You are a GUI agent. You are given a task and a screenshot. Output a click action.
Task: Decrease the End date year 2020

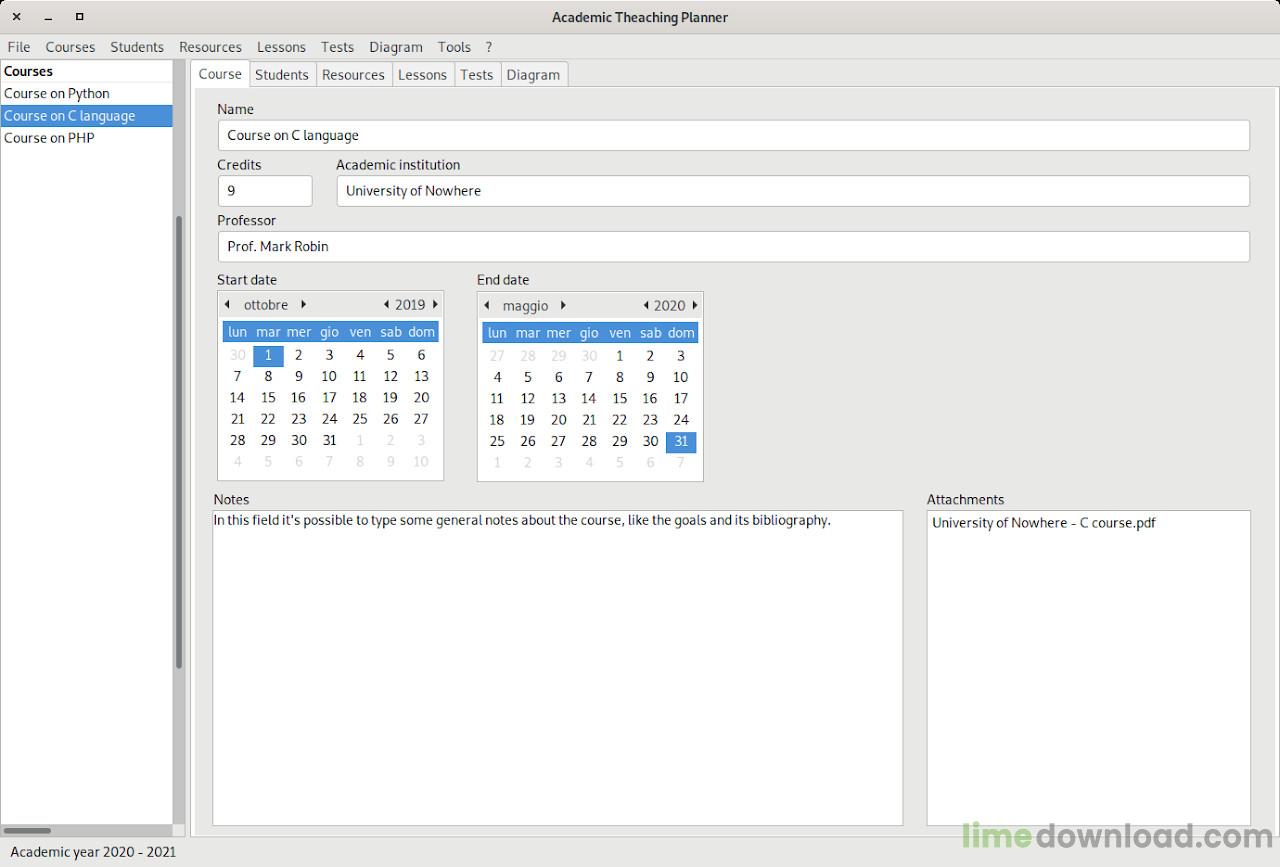[x=646, y=305]
